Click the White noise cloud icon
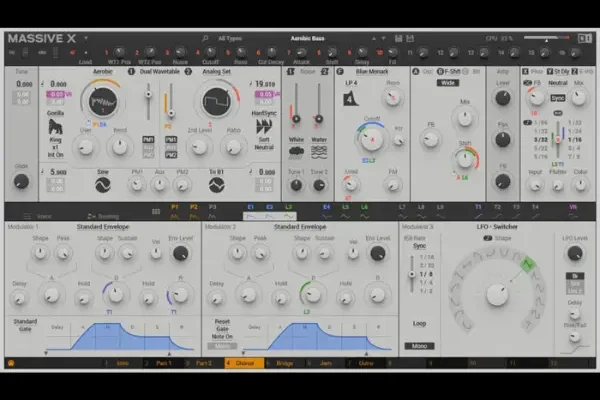 point(297,152)
